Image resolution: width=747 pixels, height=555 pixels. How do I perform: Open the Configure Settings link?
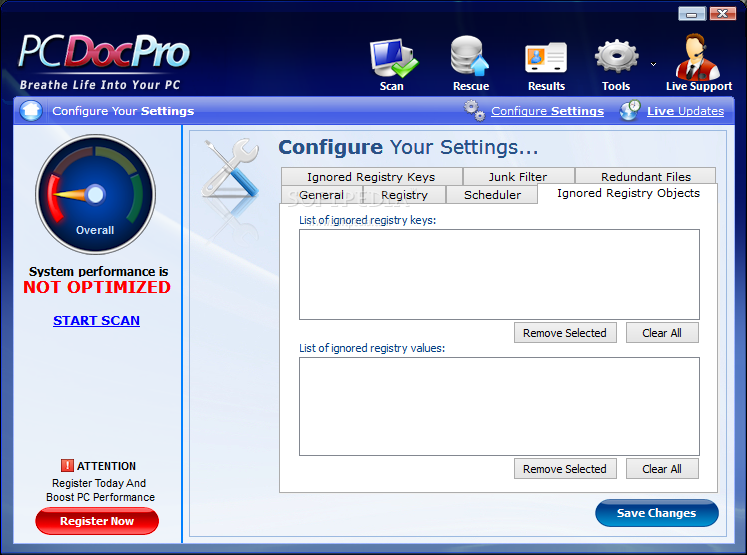tap(547, 111)
